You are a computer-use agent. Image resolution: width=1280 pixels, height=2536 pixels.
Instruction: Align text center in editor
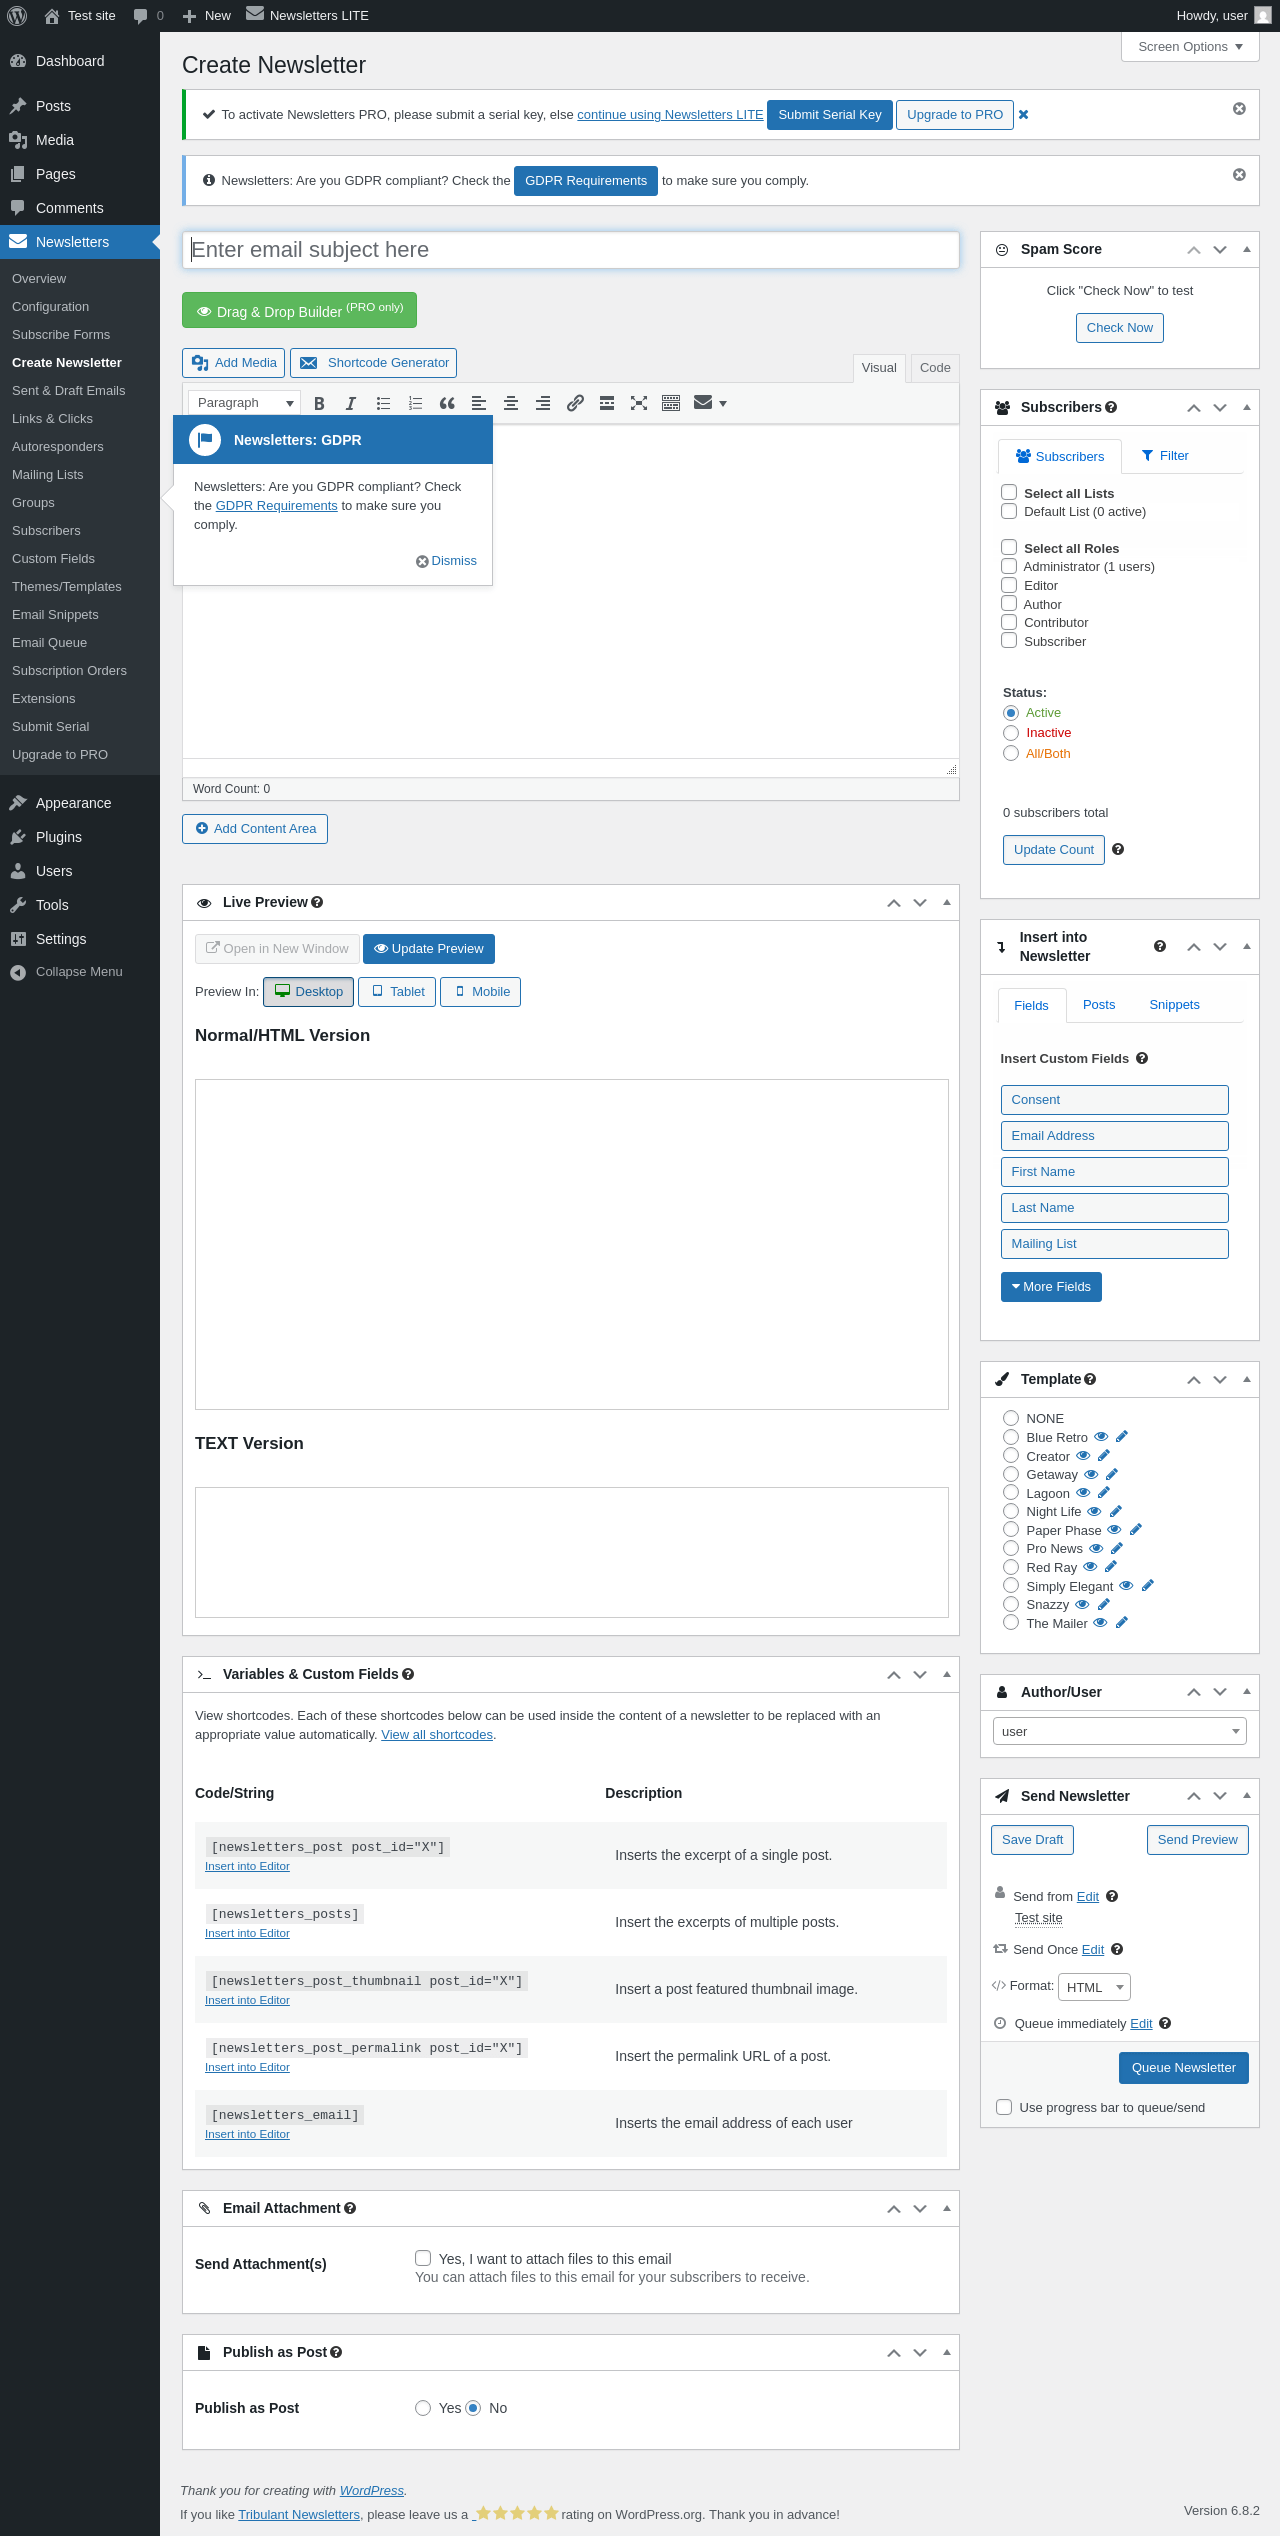[x=511, y=403]
